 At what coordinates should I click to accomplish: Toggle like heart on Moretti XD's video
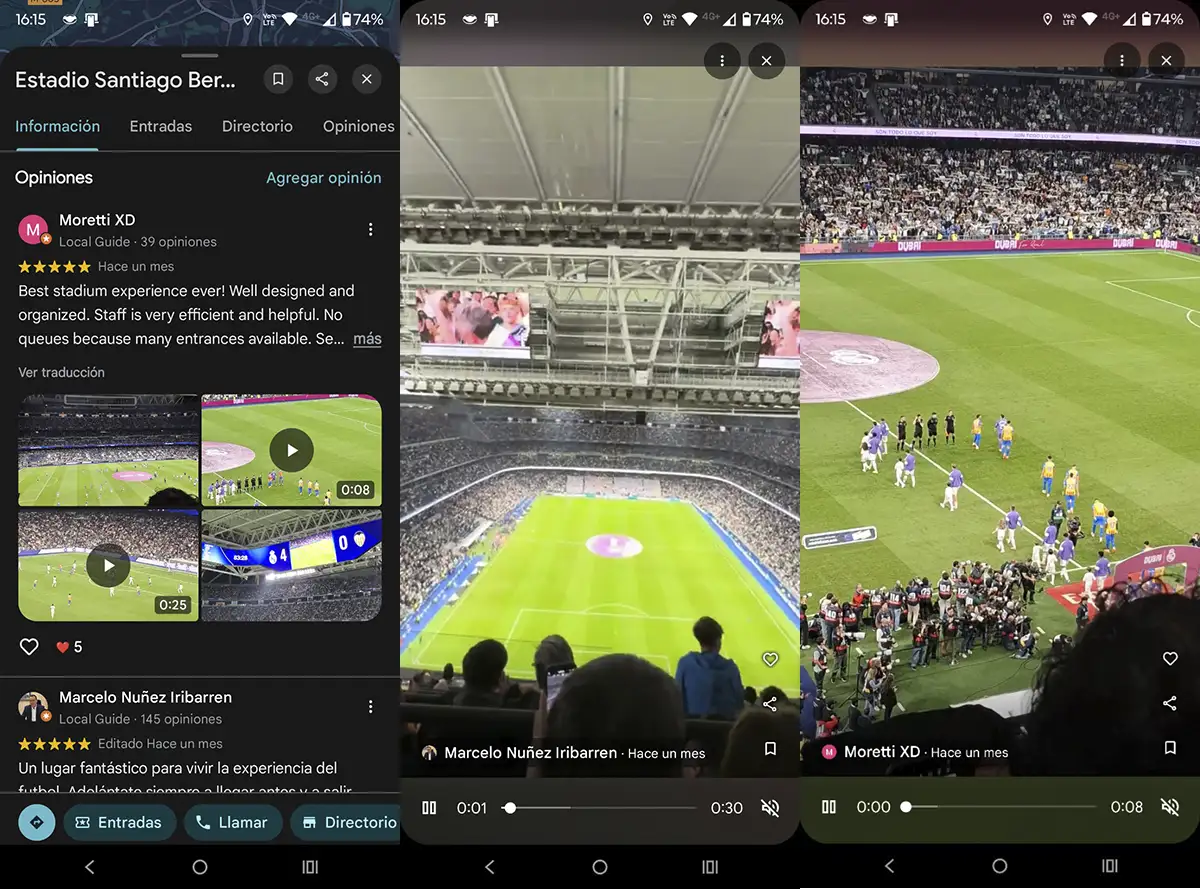point(1169,659)
